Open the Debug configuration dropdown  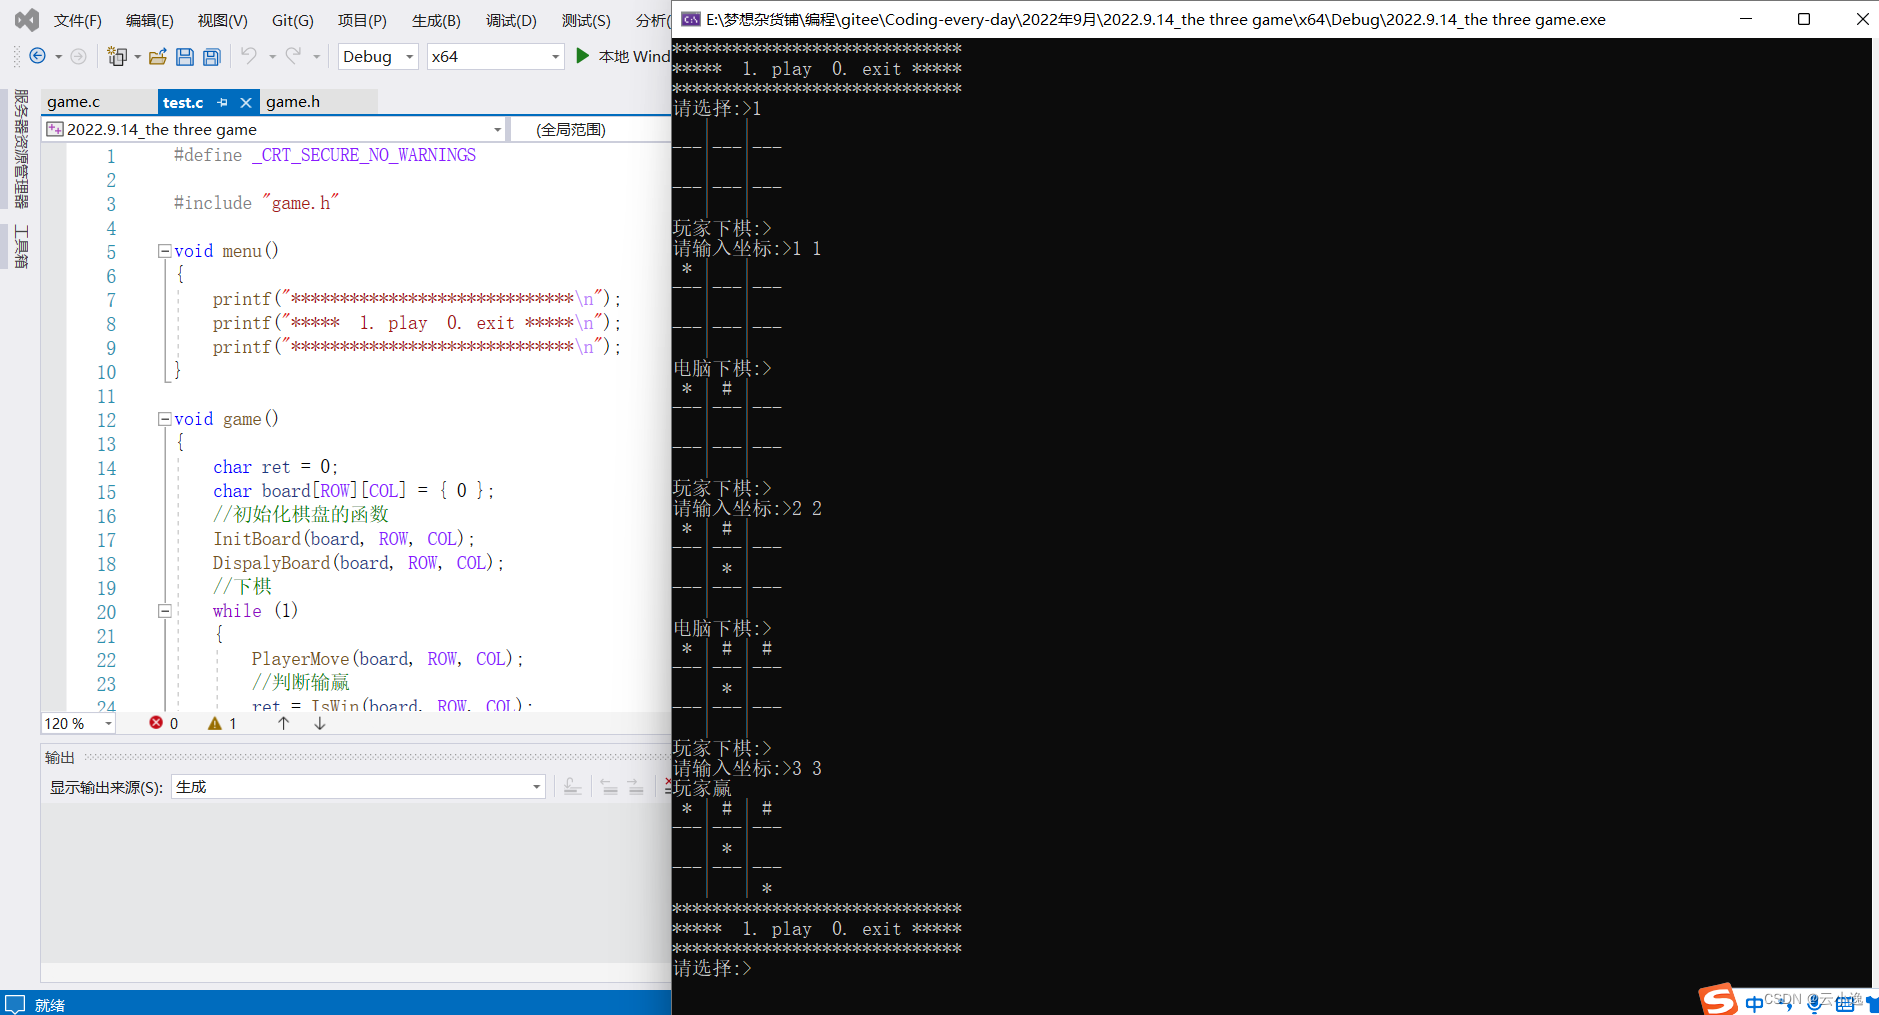378,57
